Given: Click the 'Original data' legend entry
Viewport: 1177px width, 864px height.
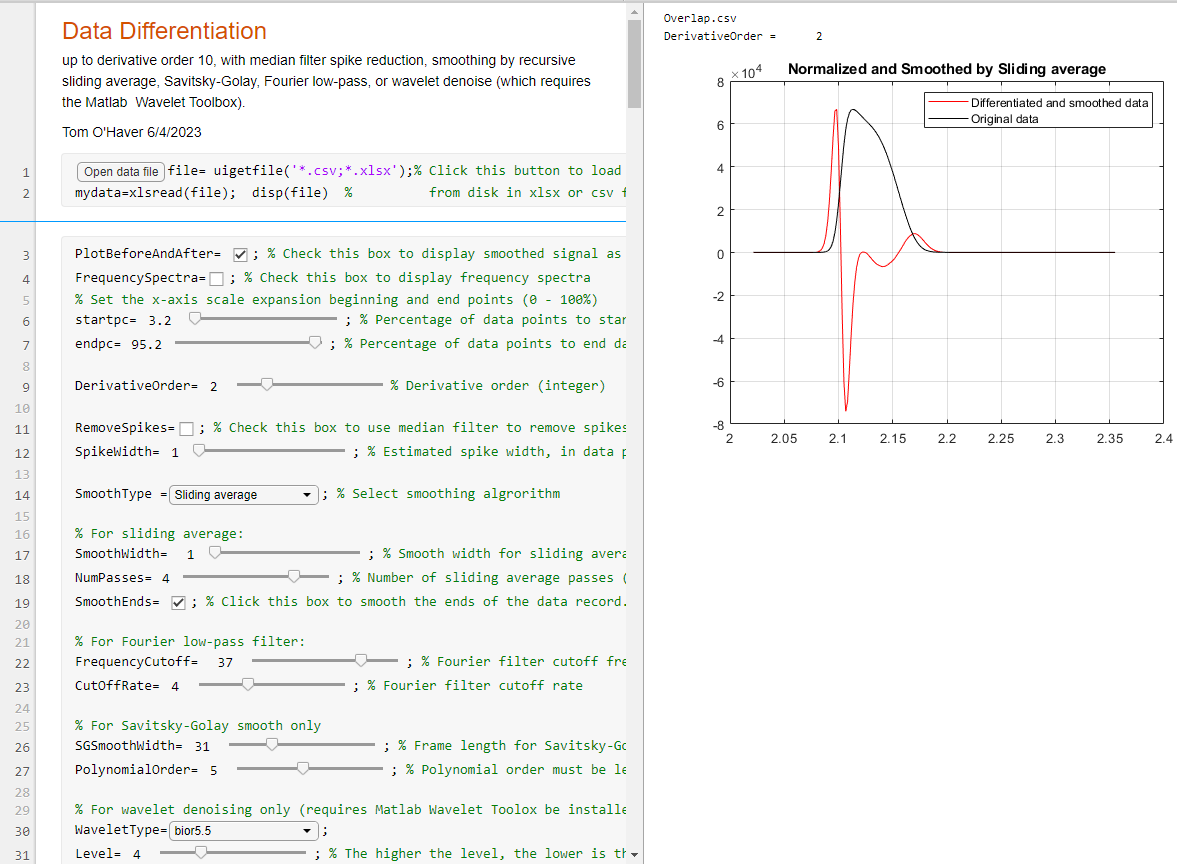Looking at the screenshot, I should (1004, 119).
